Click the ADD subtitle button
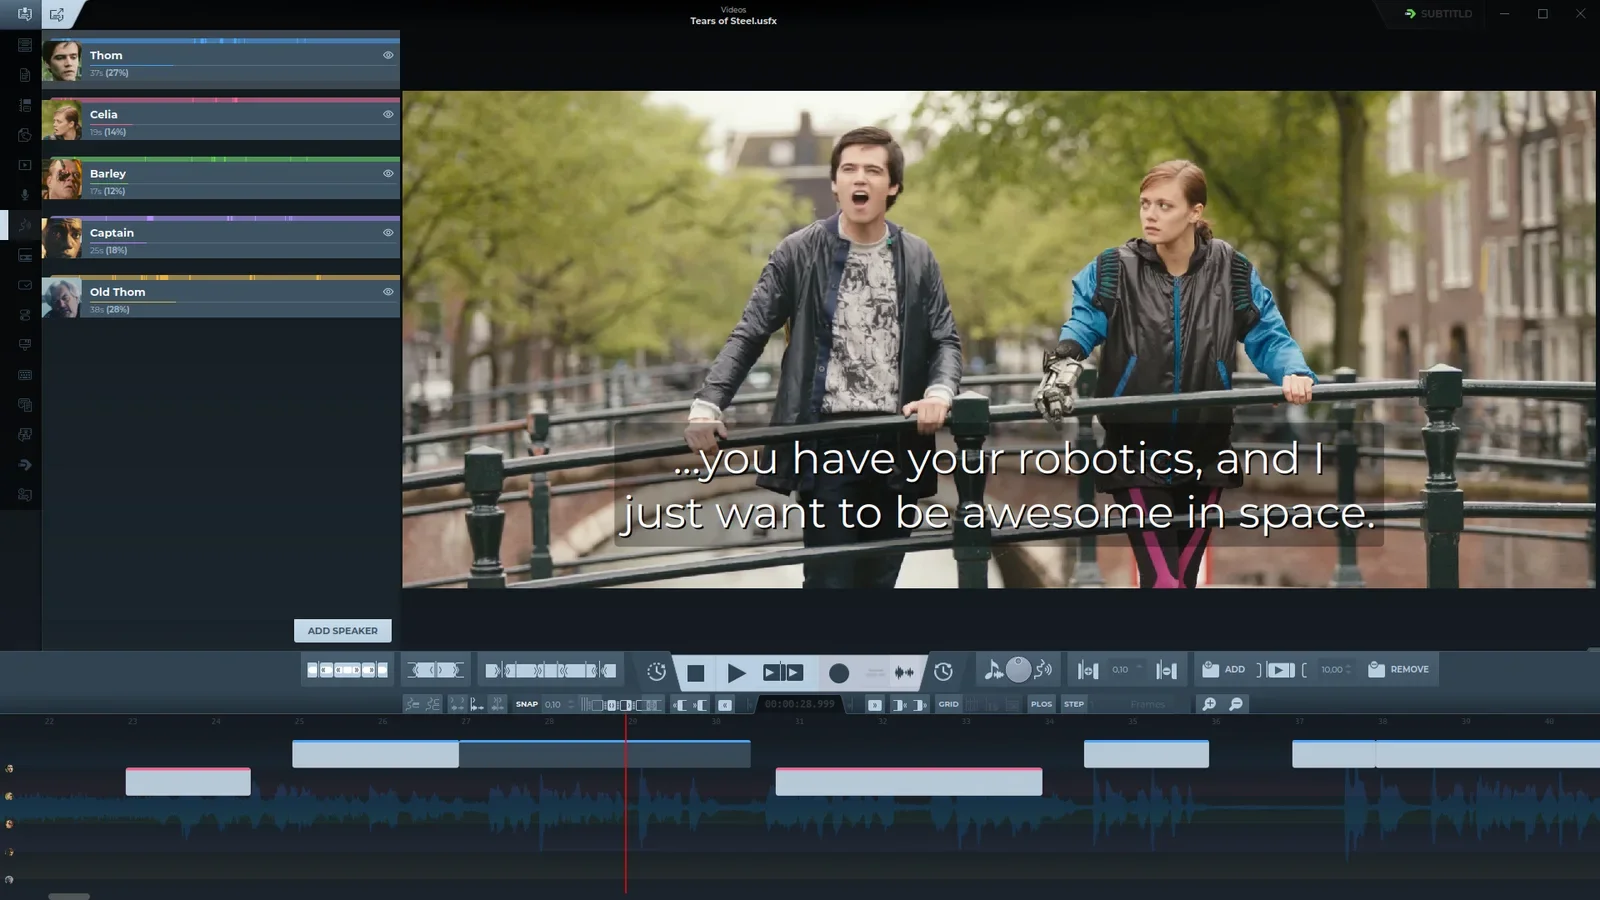 tap(1224, 669)
